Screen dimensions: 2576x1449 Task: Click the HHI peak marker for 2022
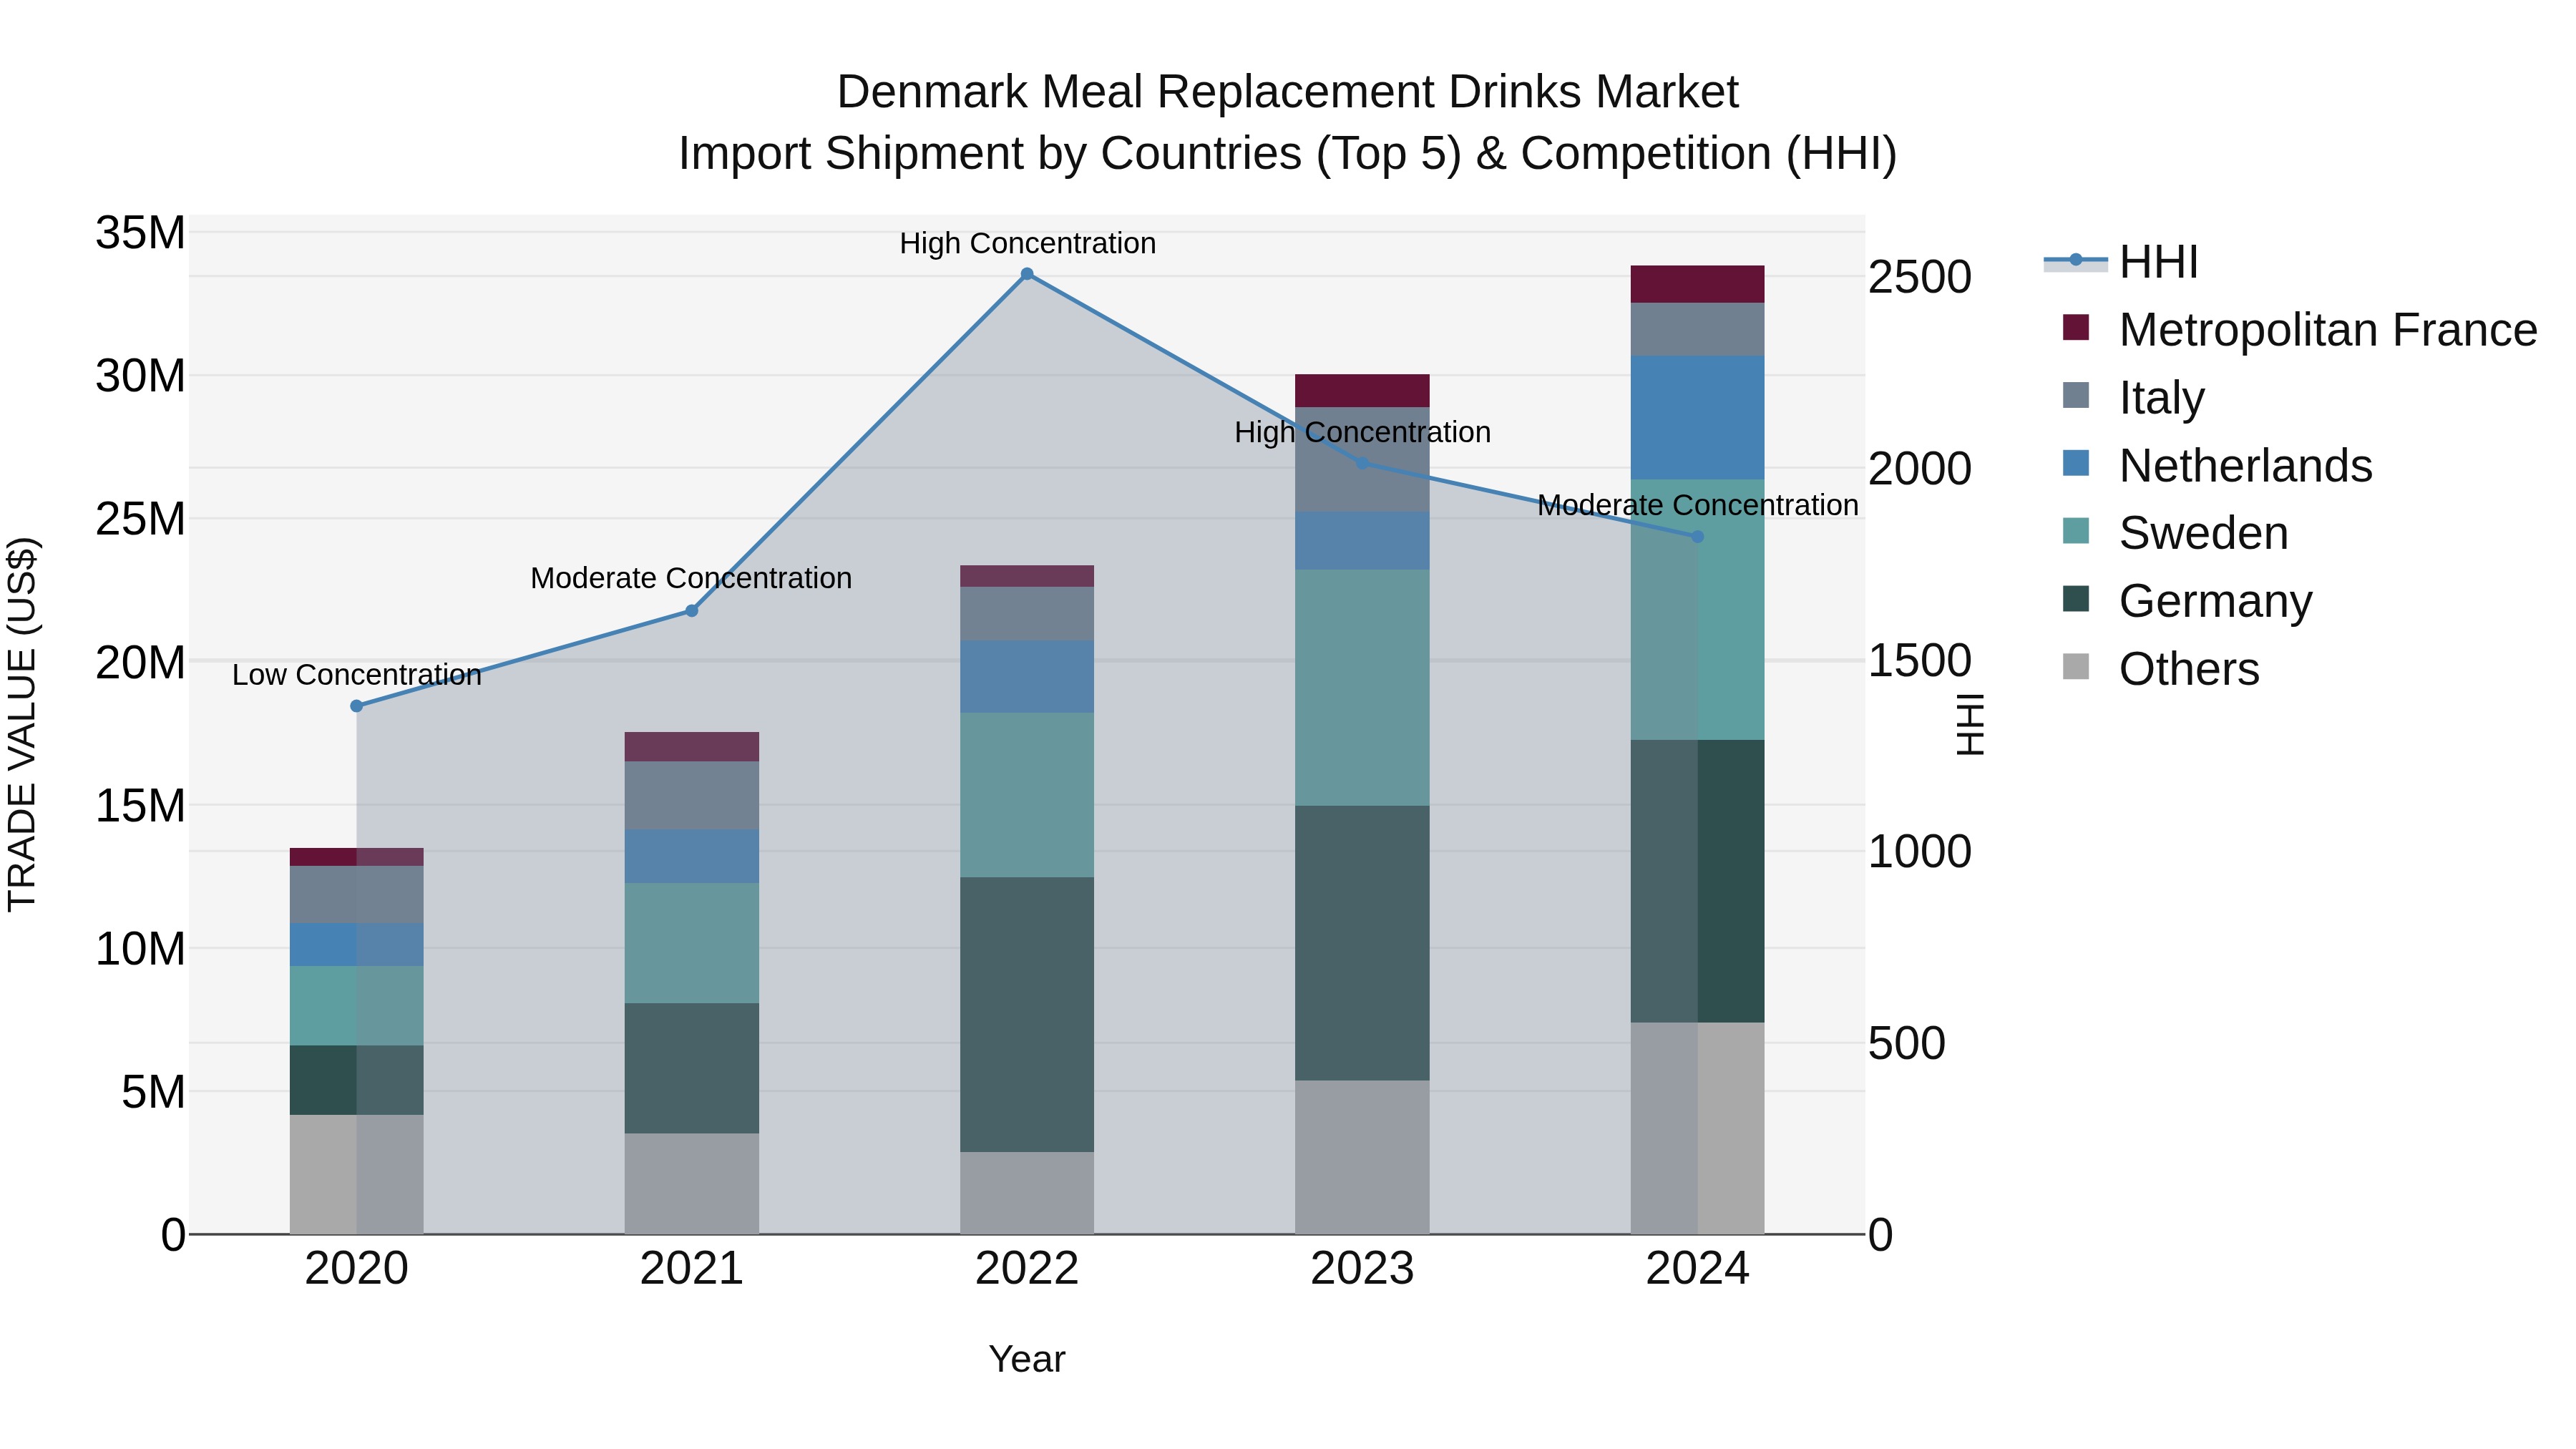1027,274
